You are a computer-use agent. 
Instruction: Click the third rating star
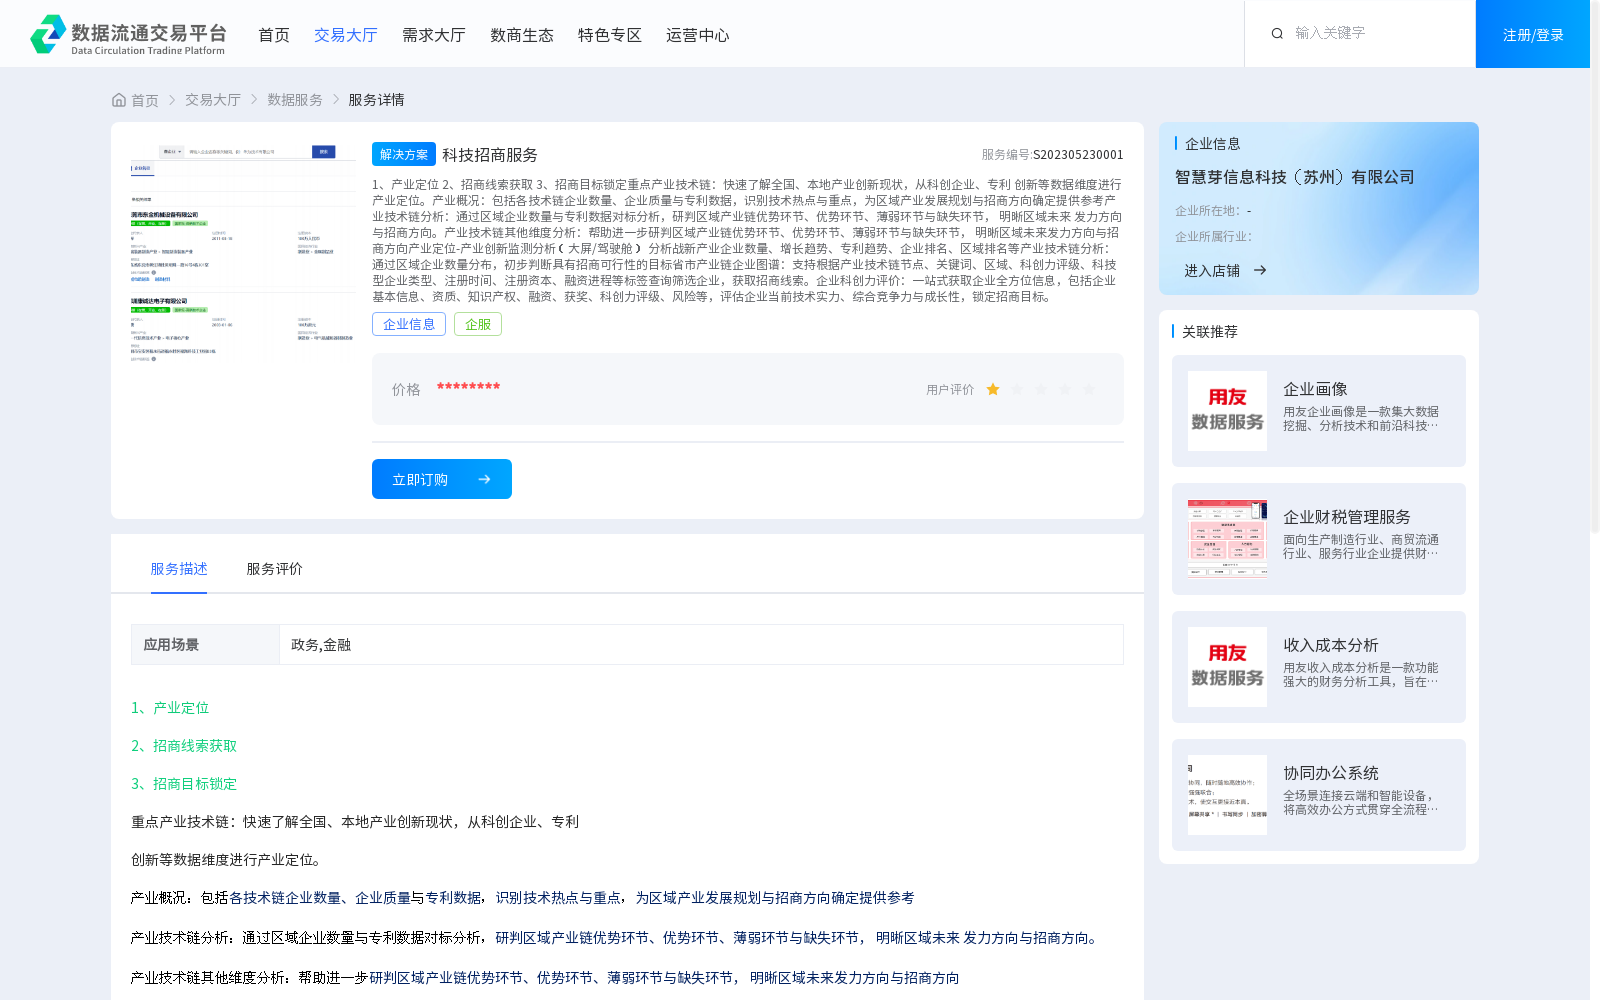tap(1041, 389)
